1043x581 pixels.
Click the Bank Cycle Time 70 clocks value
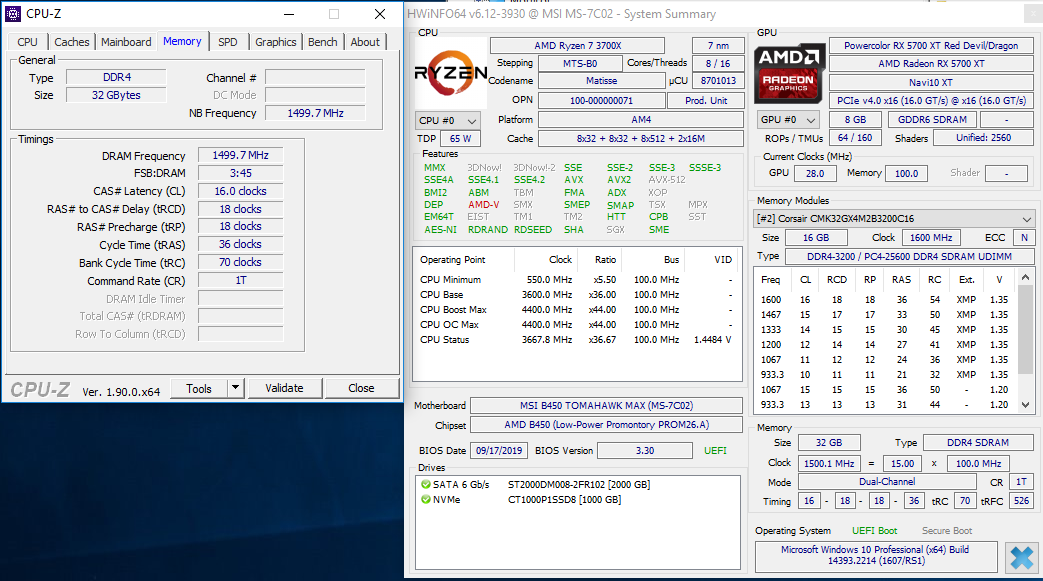[240, 262]
